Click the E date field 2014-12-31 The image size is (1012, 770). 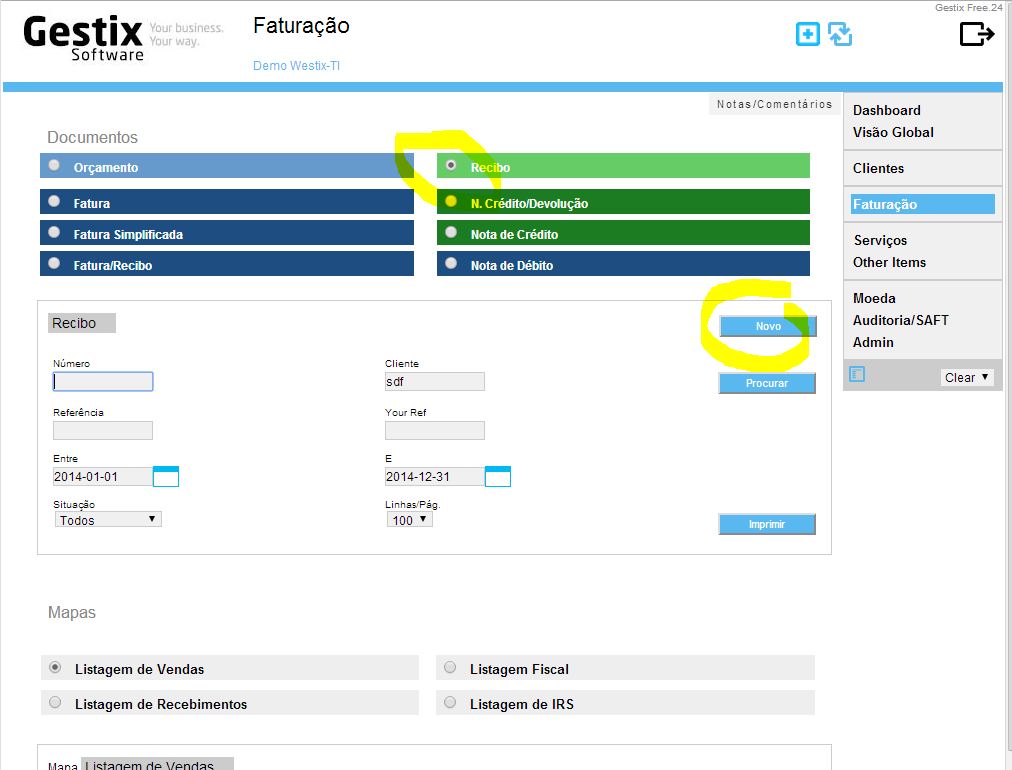coord(434,476)
